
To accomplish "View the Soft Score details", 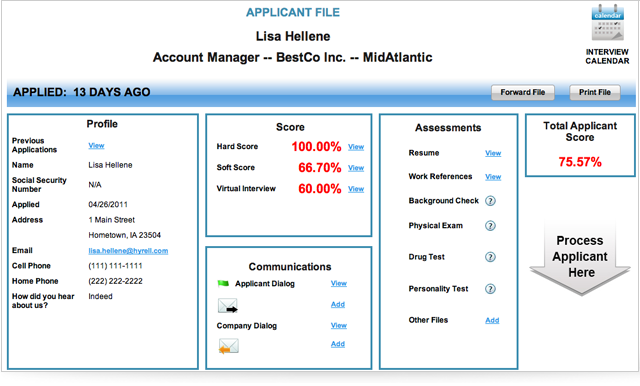I will point(356,168).
